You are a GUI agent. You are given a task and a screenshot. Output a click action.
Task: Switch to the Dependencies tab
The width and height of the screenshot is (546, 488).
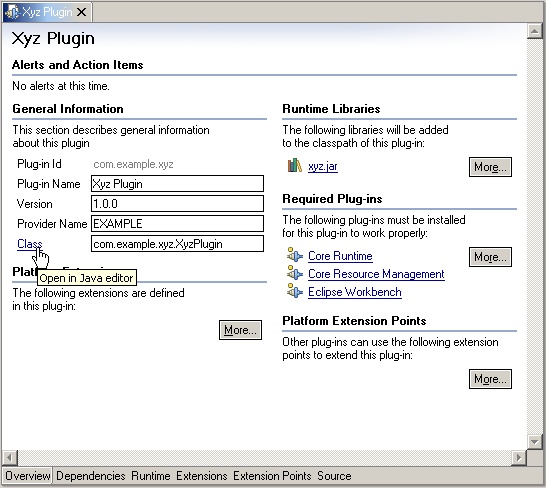[x=91, y=476]
